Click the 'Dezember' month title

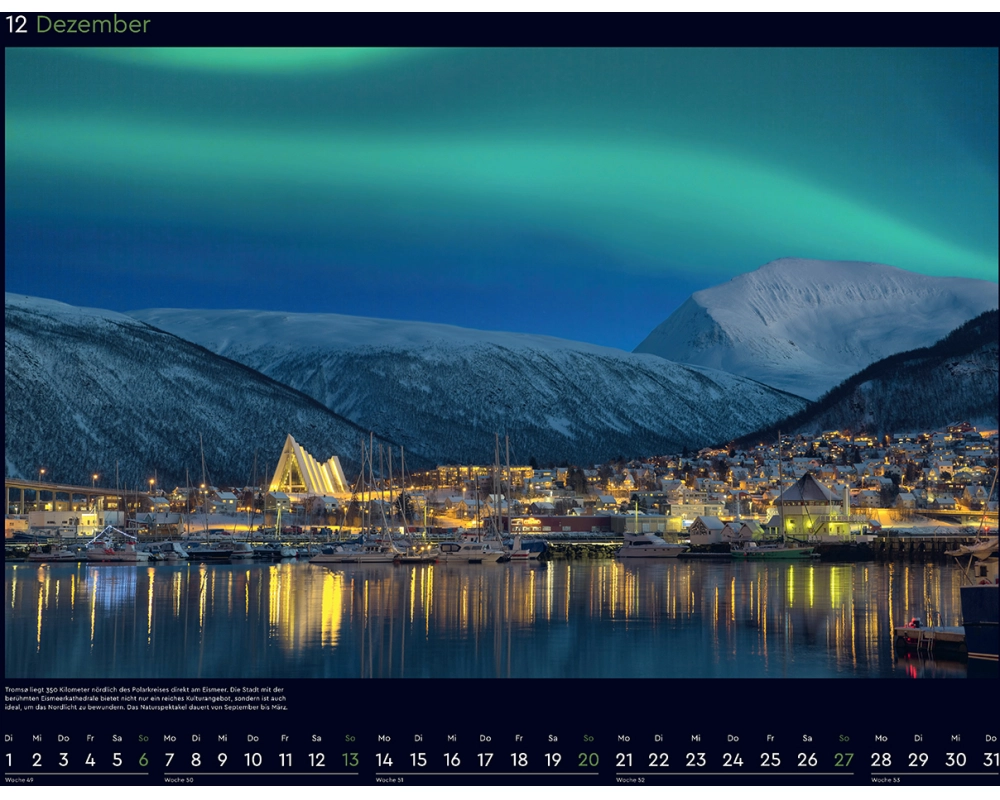93,25
